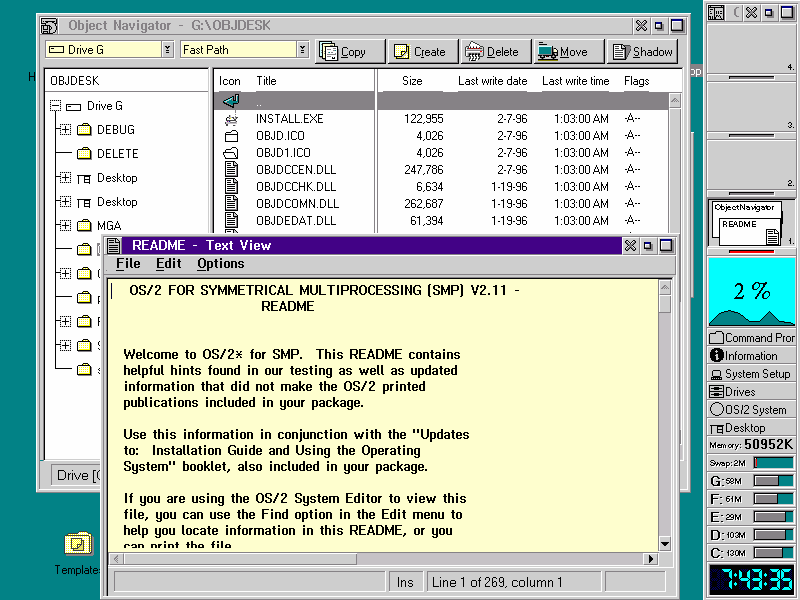This screenshot has width=800, height=600.
Task: Open the Edit menu in Text View
Action: pyautogui.click(x=168, y=264)
